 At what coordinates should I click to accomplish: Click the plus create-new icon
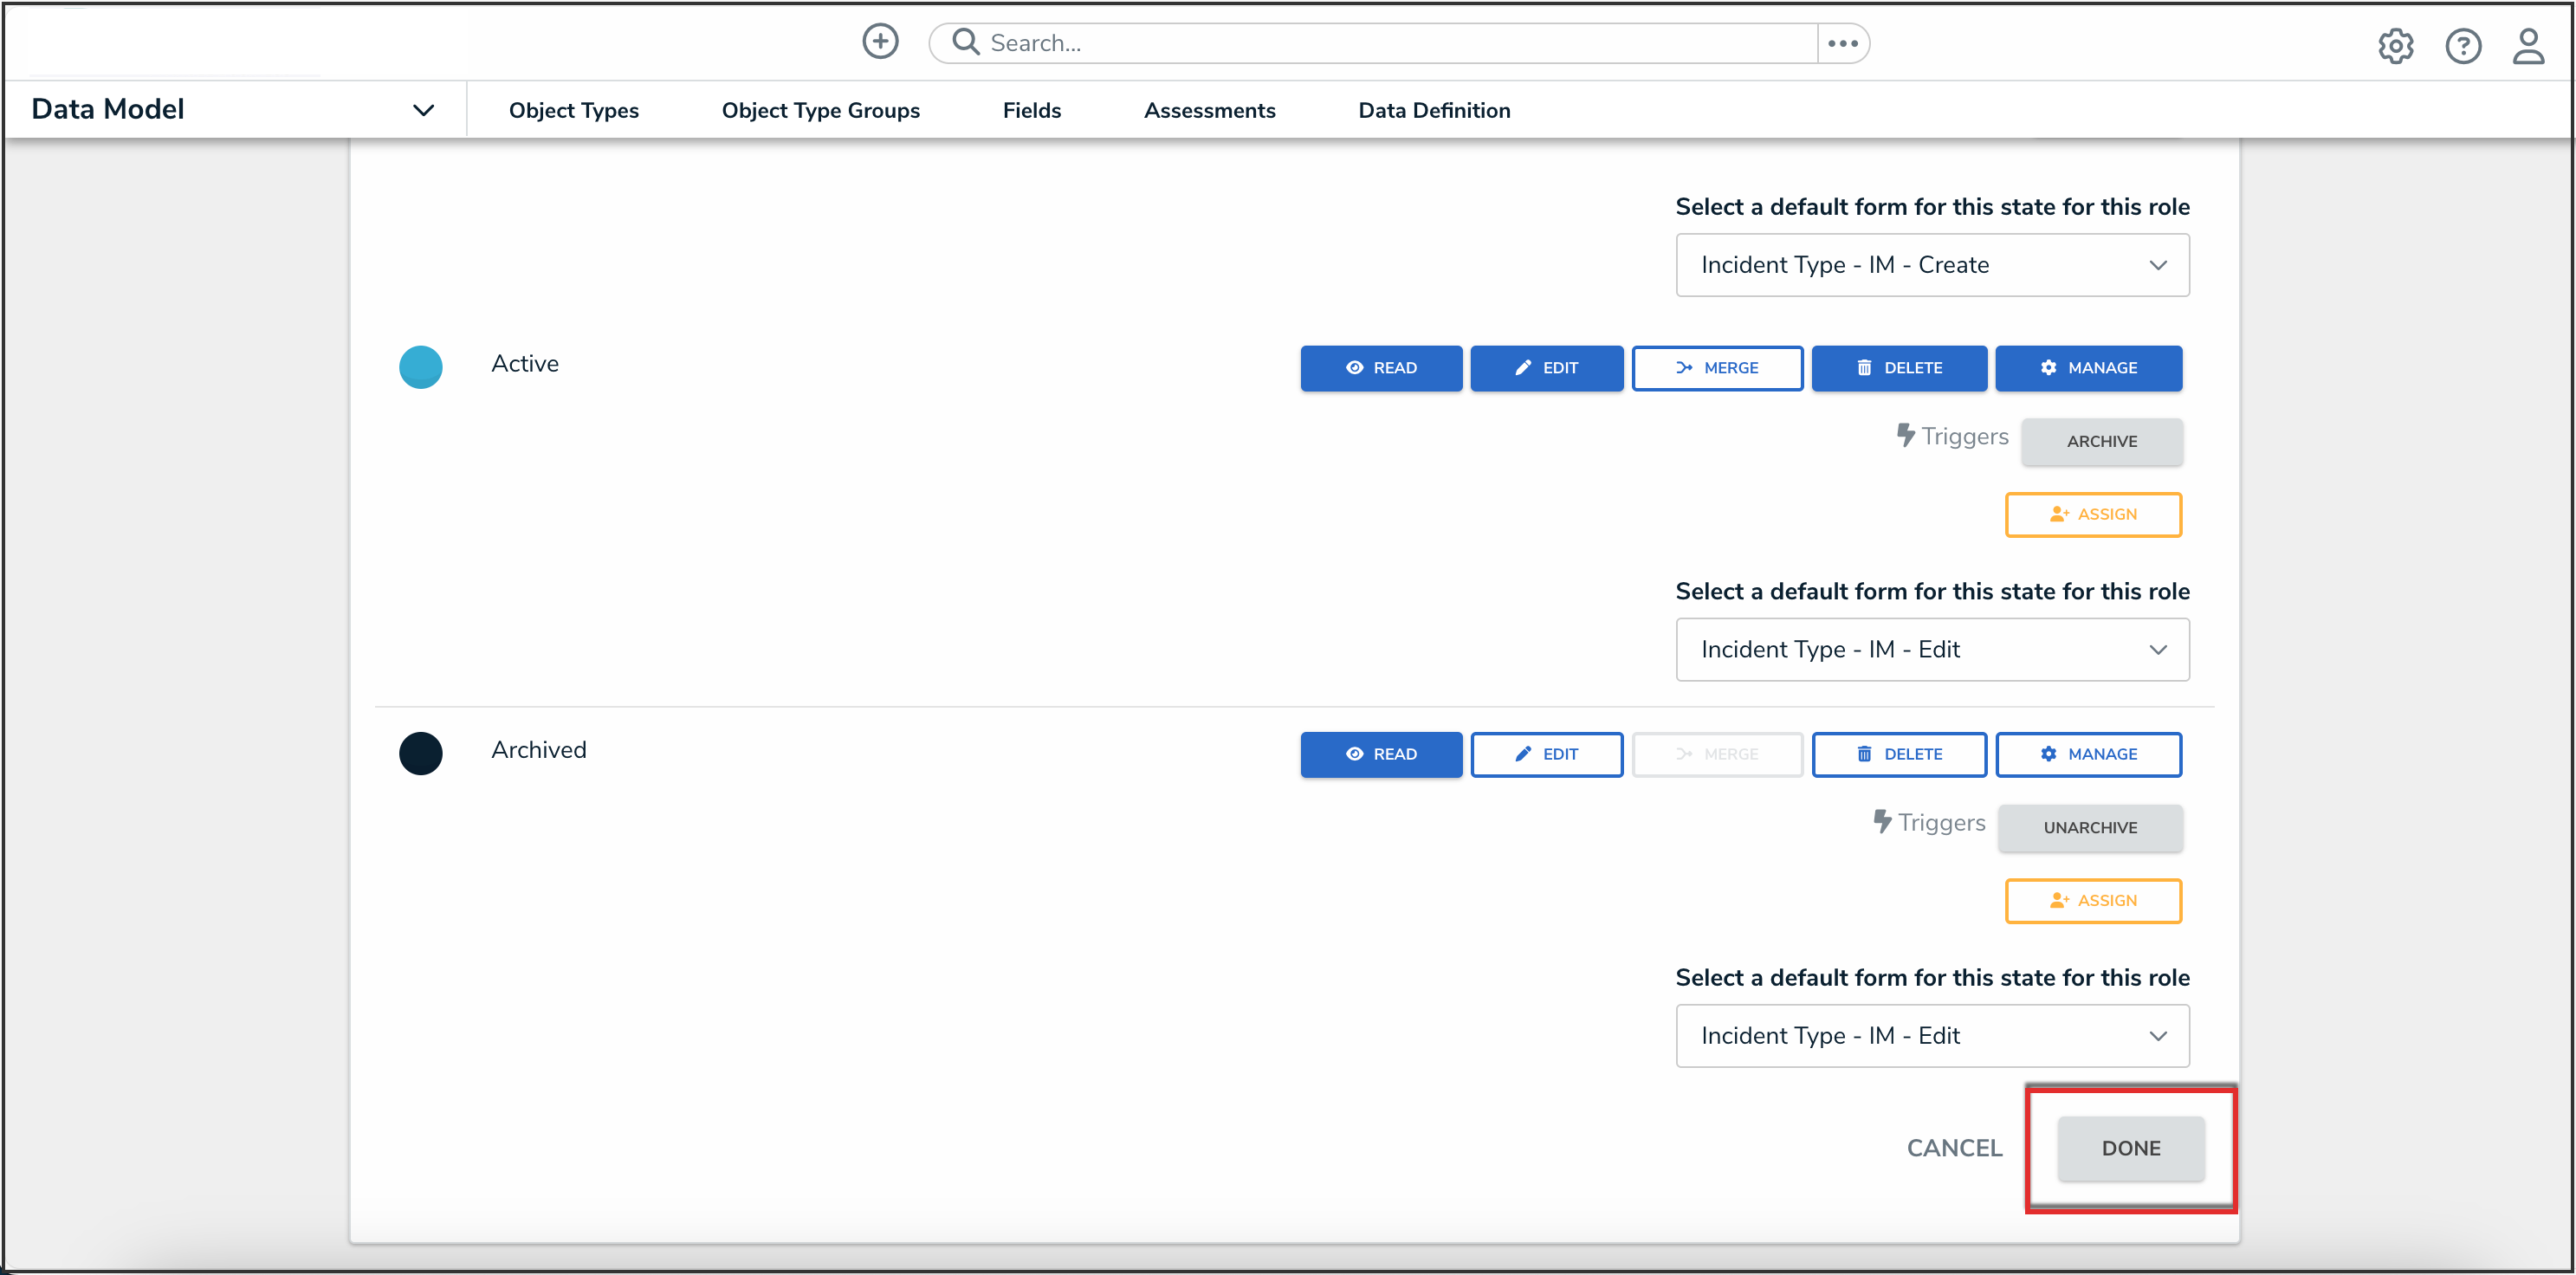[880, 42]
